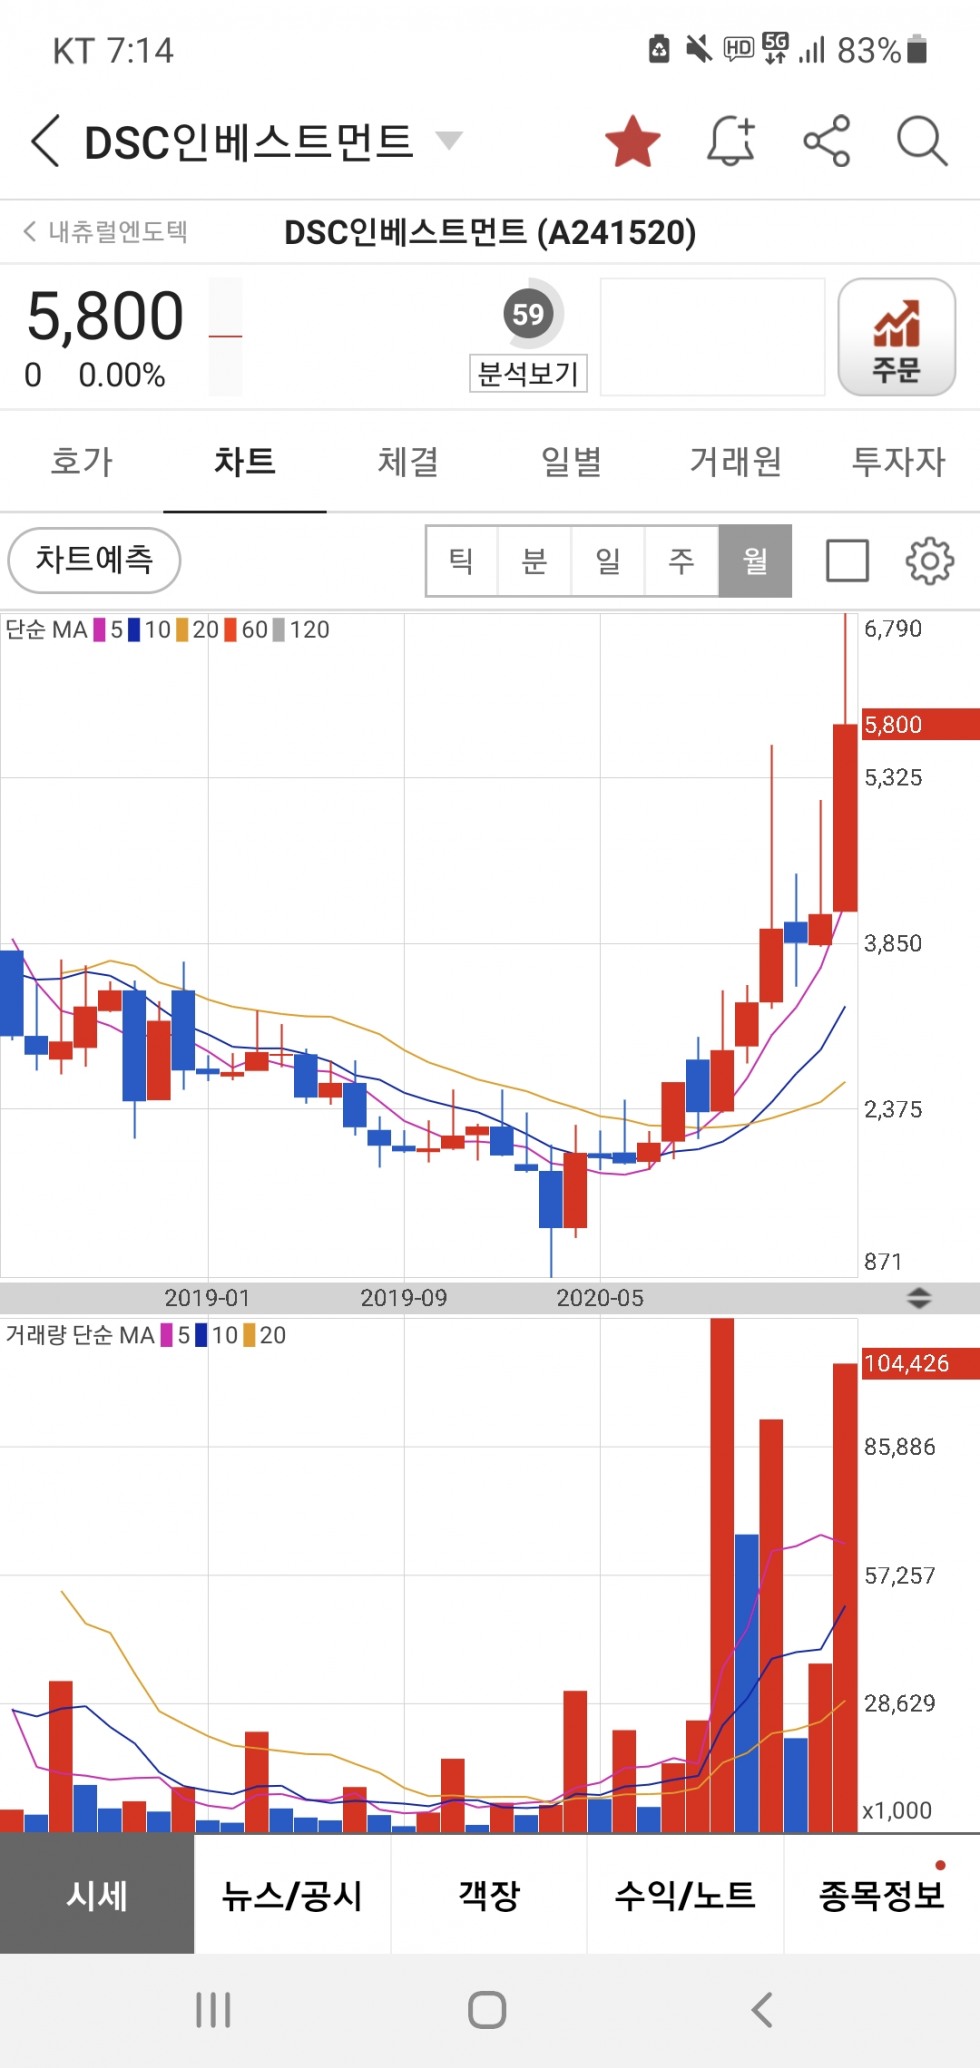This screenshot has width=980, height=2068.
Task: Open chart settings gear icon
Action: click(930, 561)
